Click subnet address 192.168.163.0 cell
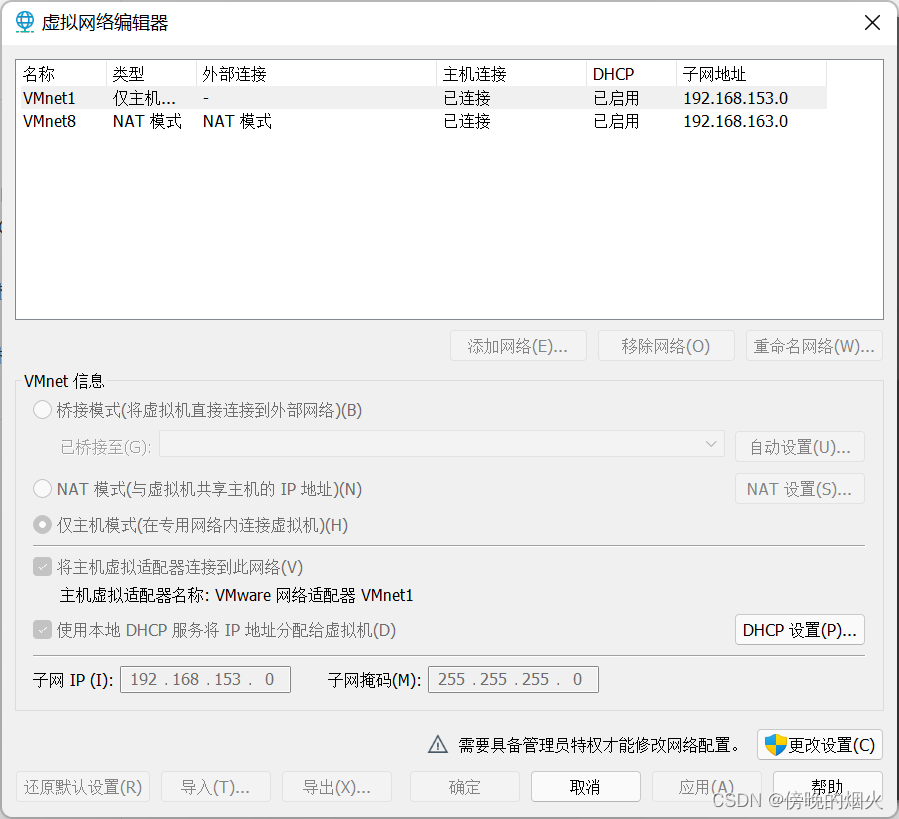Screen dimensions: 899x819 [x=736, y=121]
